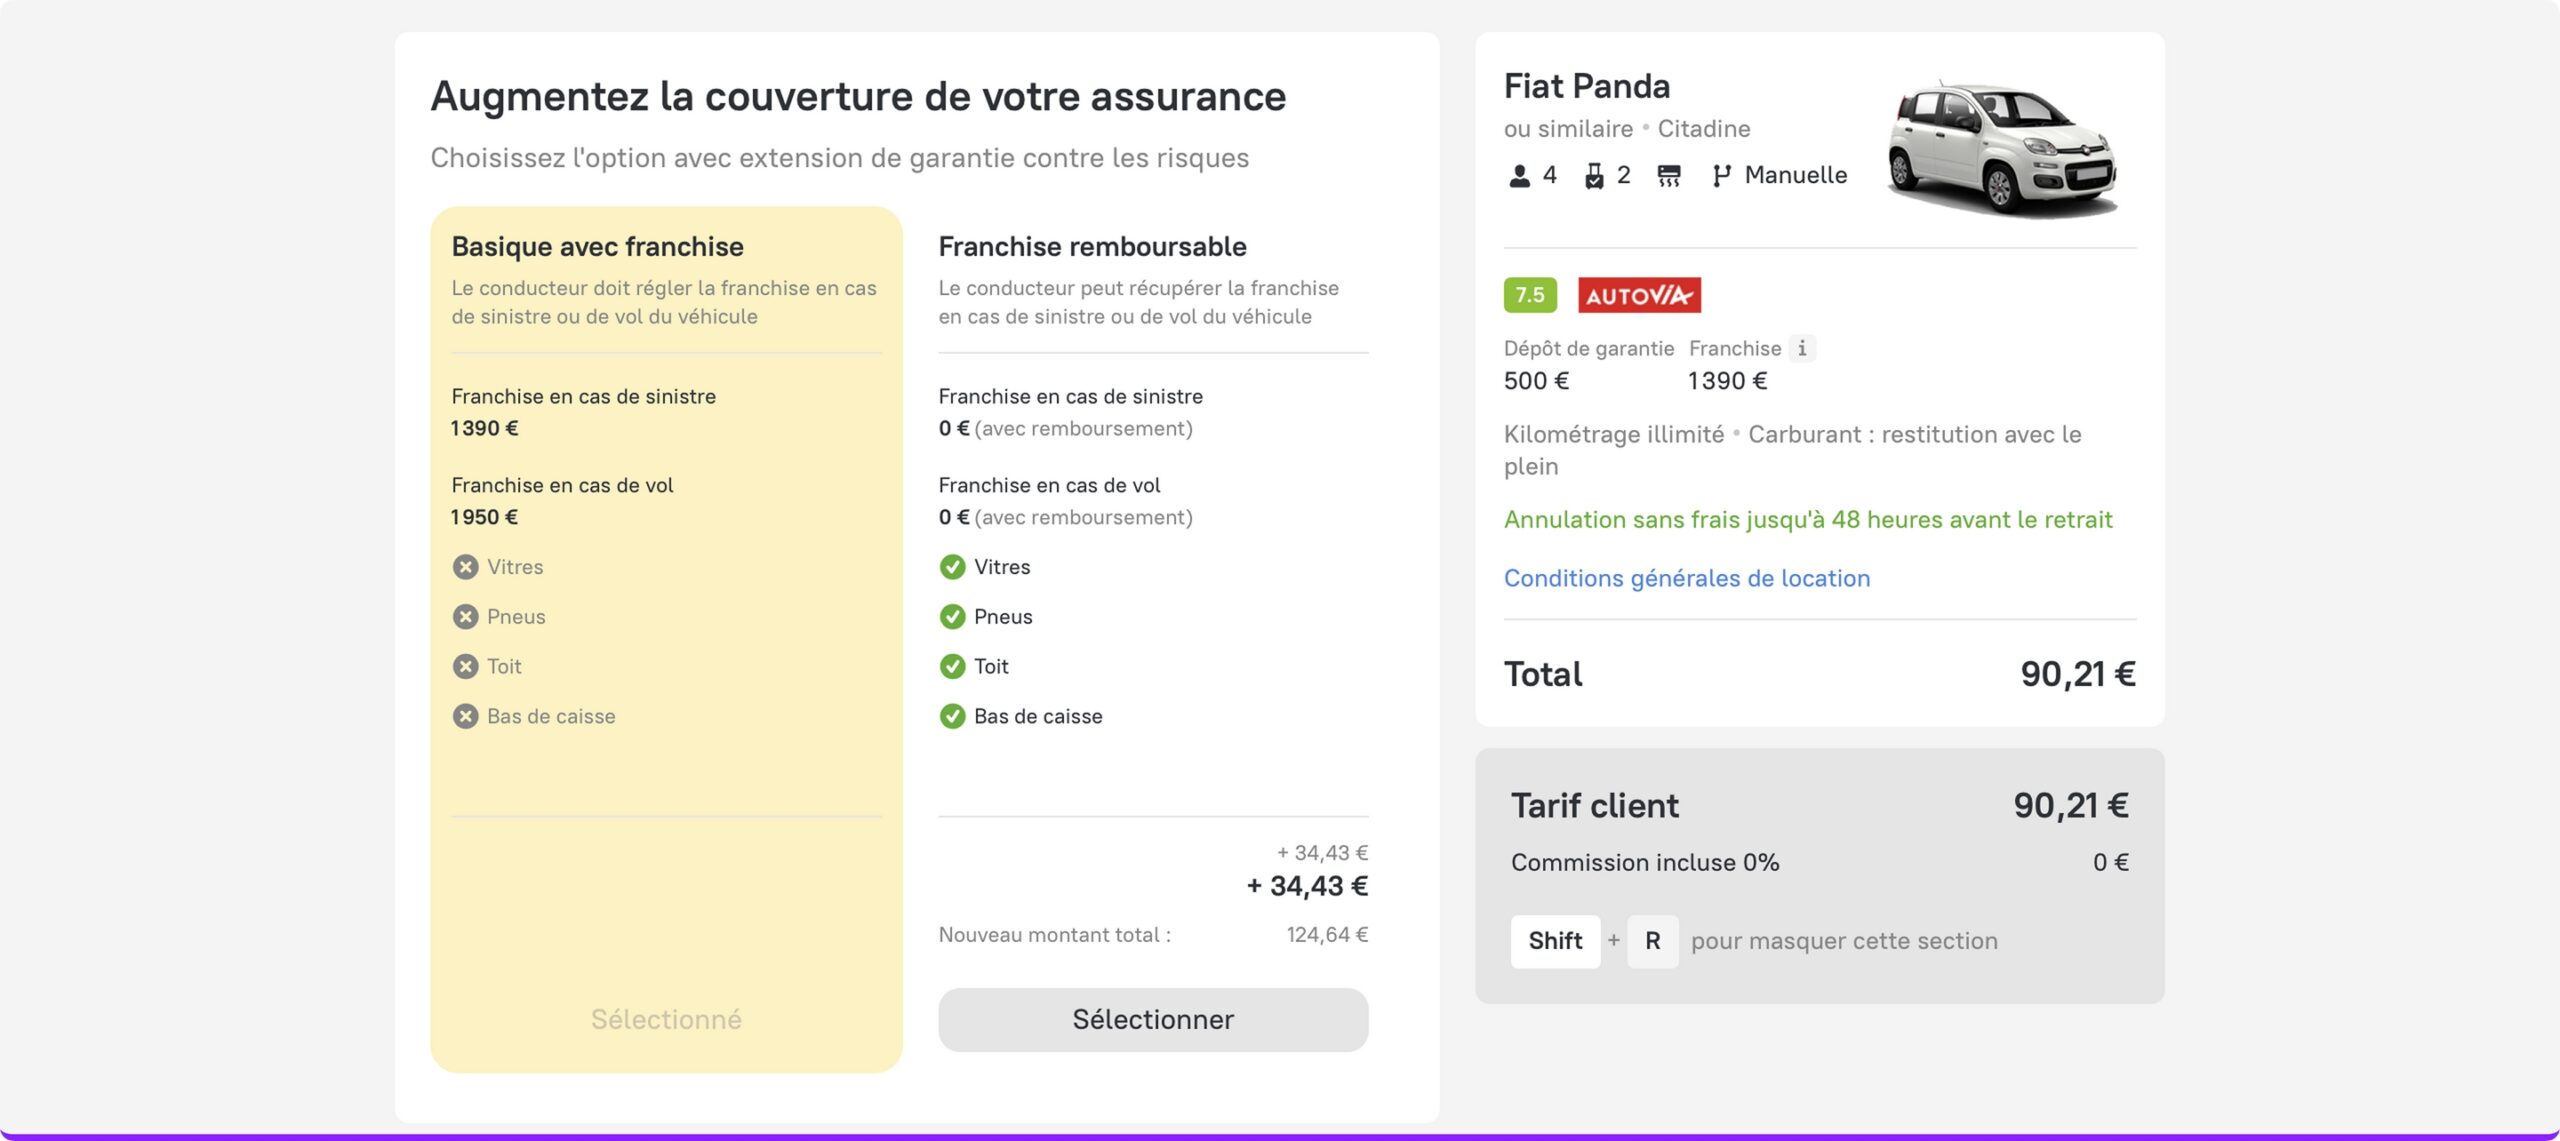Click the Tarif client heading

point(1594,805)
